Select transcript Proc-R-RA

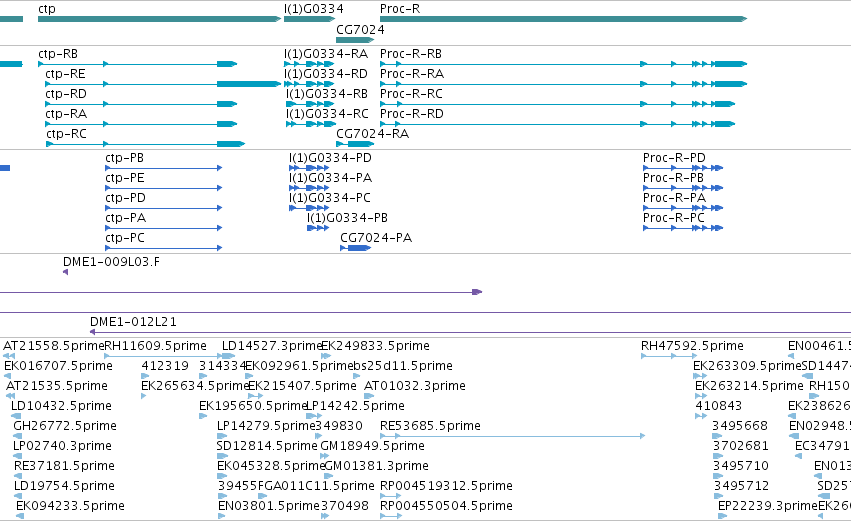[x=412, y=74]
